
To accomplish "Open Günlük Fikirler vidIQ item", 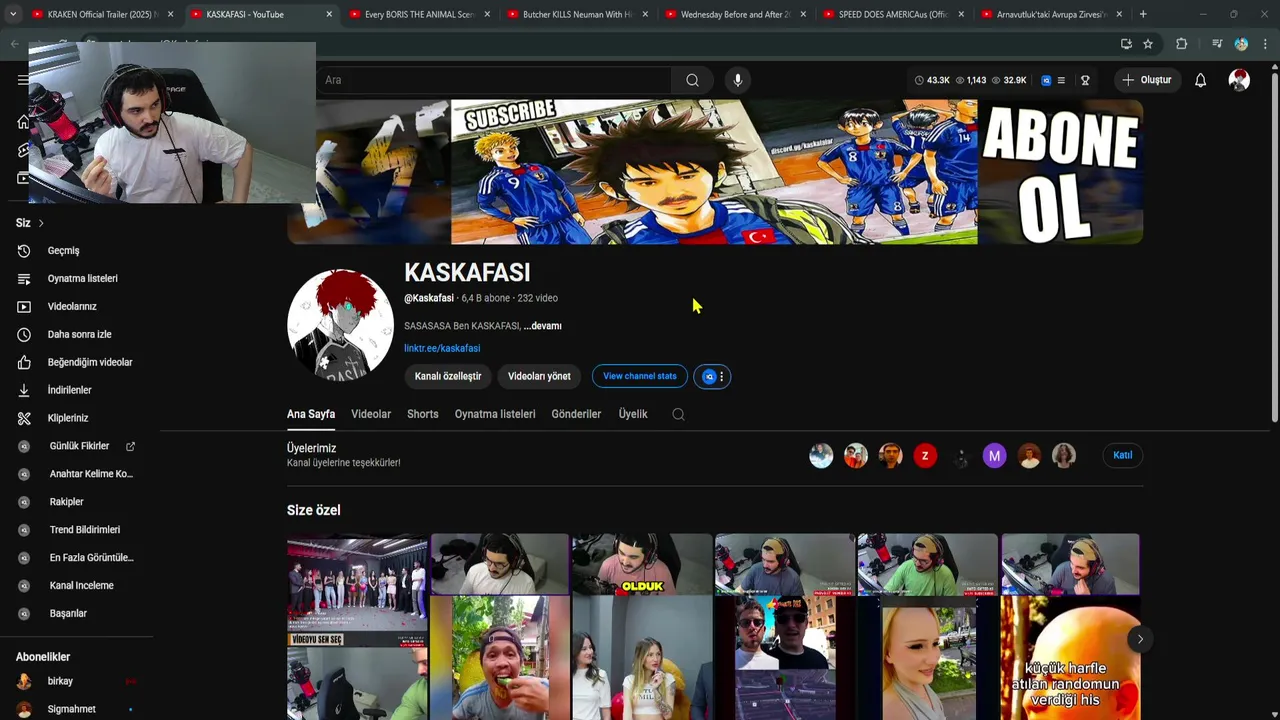I will pyautogui.click(x=79, y=446).
